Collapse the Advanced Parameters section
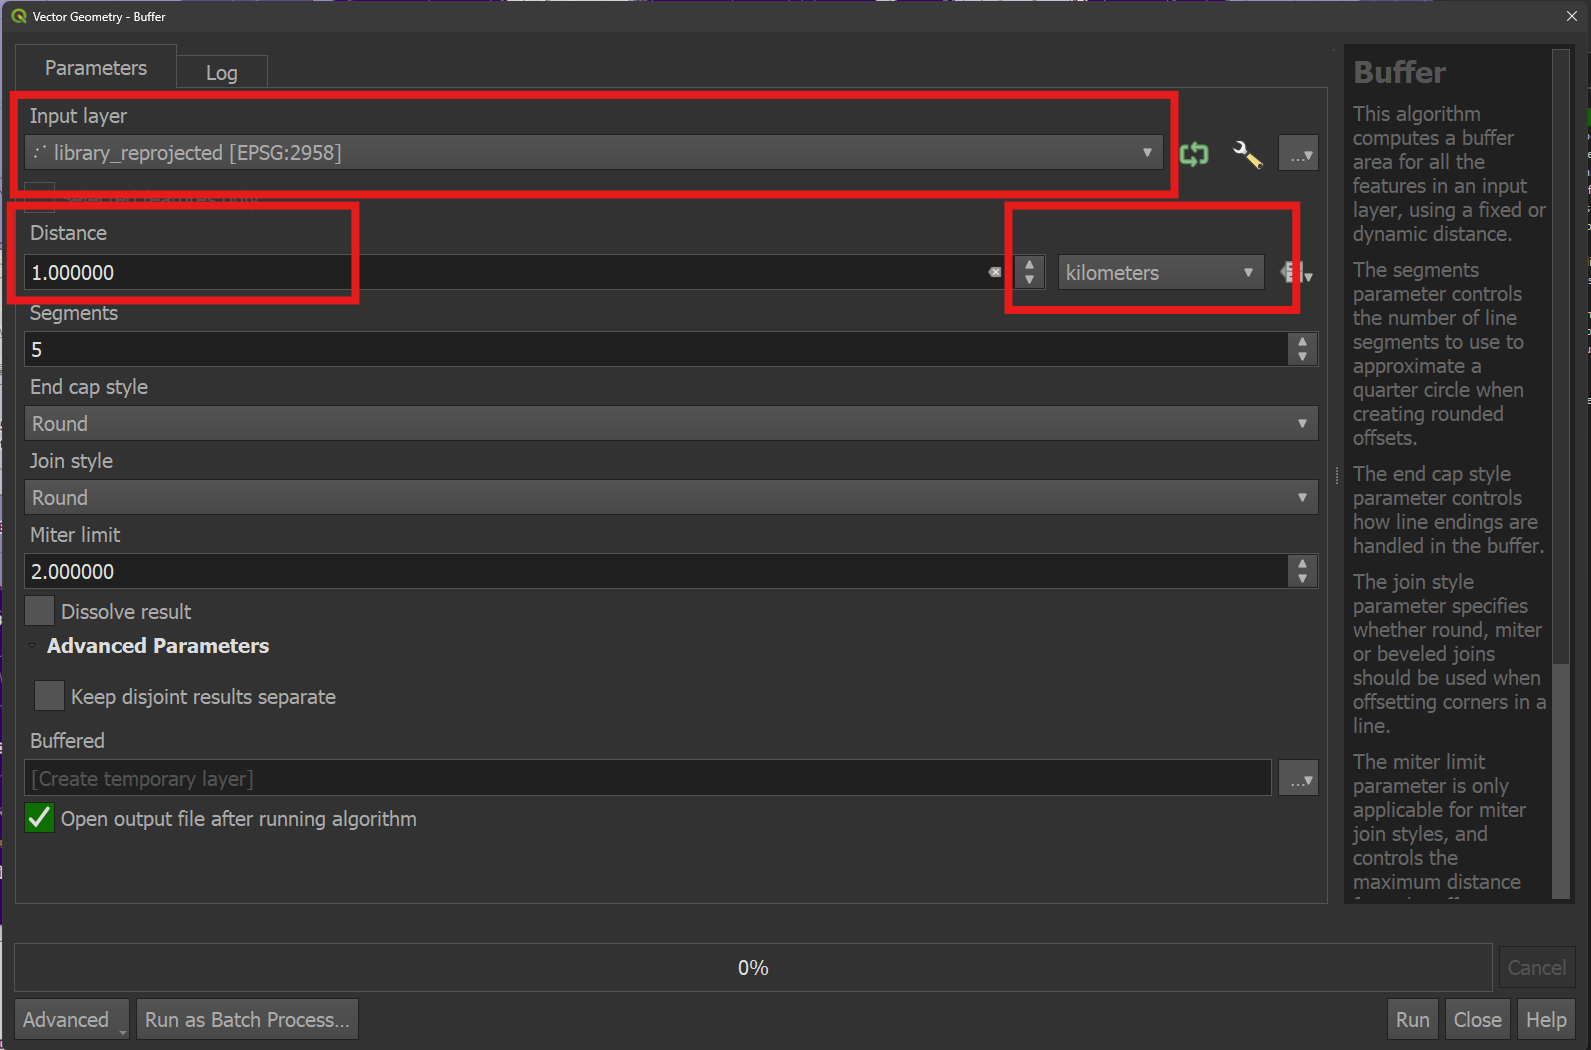This screenshot has height=1050, width=1591. tap(33, 646)
